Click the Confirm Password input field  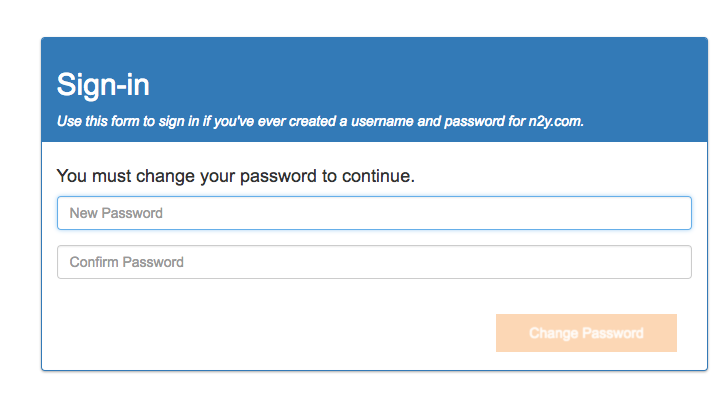pos(374,262)
